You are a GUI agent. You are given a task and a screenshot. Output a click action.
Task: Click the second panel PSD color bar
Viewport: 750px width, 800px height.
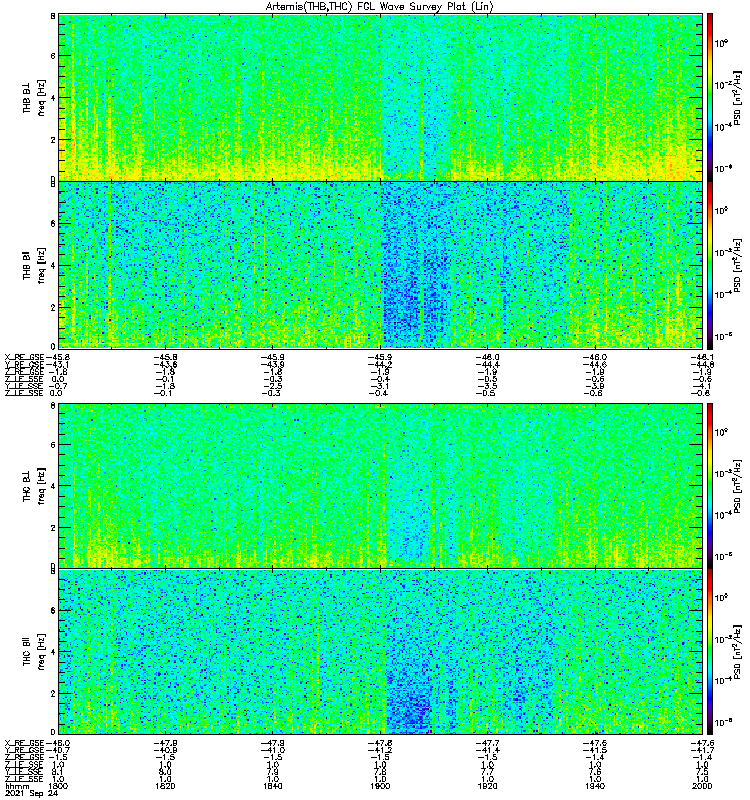click(710, 265)
